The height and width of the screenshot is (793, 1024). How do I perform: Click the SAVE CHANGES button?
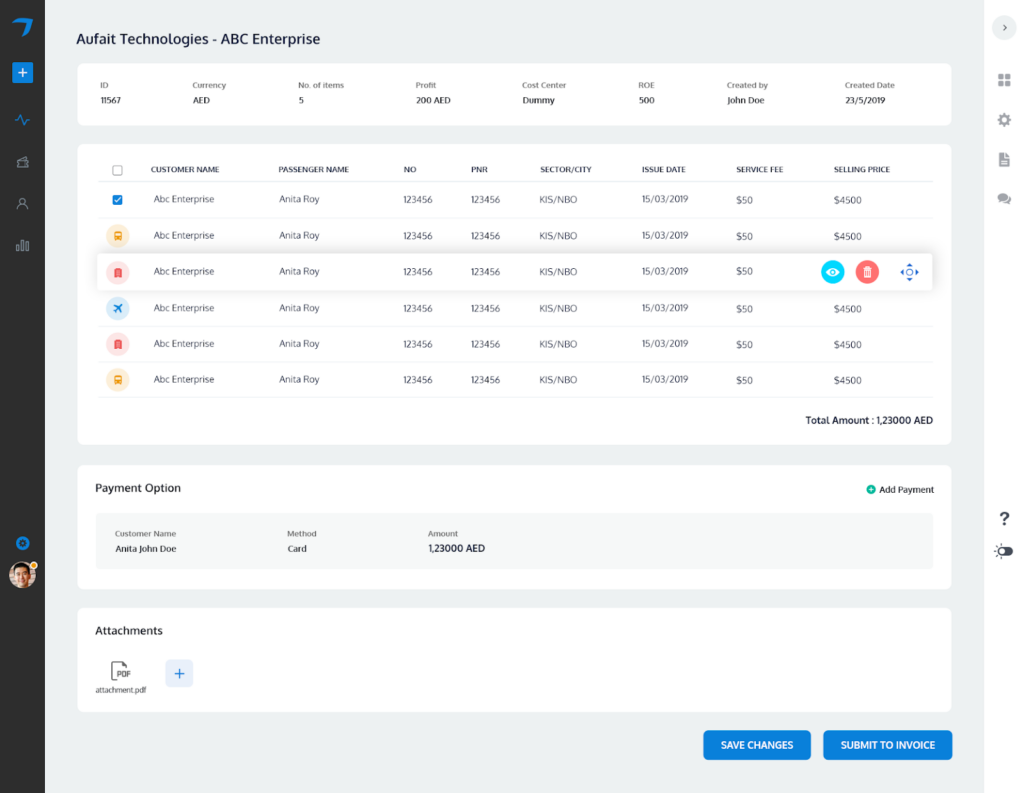[756, 745]
